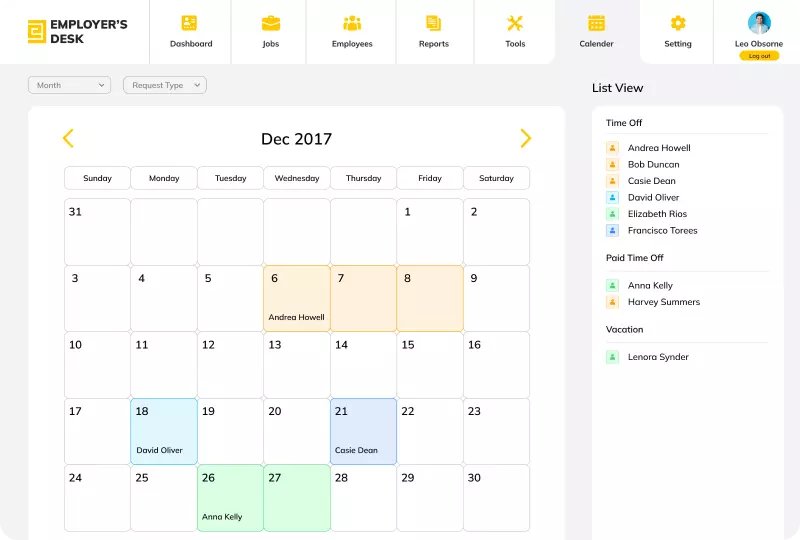Go to the previous month arrow
800x540 pixels.
[68, 139]
